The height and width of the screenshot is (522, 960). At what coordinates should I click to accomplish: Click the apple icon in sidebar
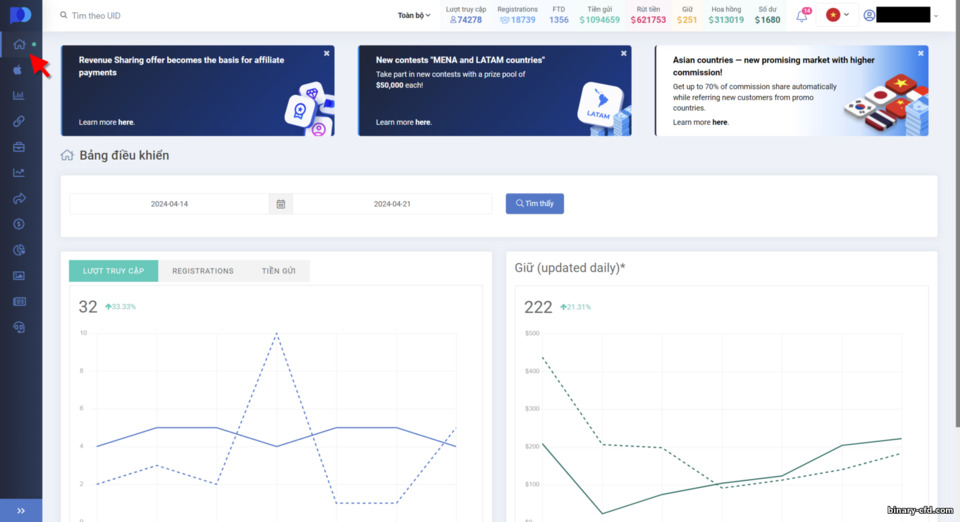[18, 70]
